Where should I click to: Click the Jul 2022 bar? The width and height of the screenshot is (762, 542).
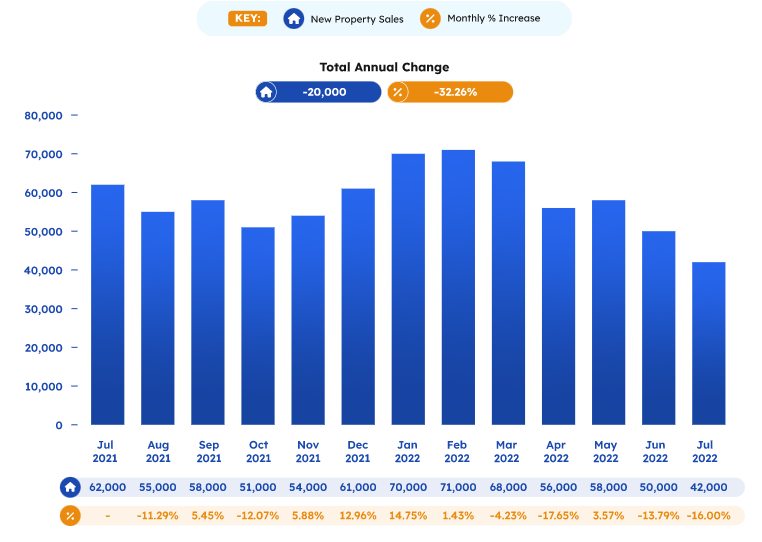(708, 343)
